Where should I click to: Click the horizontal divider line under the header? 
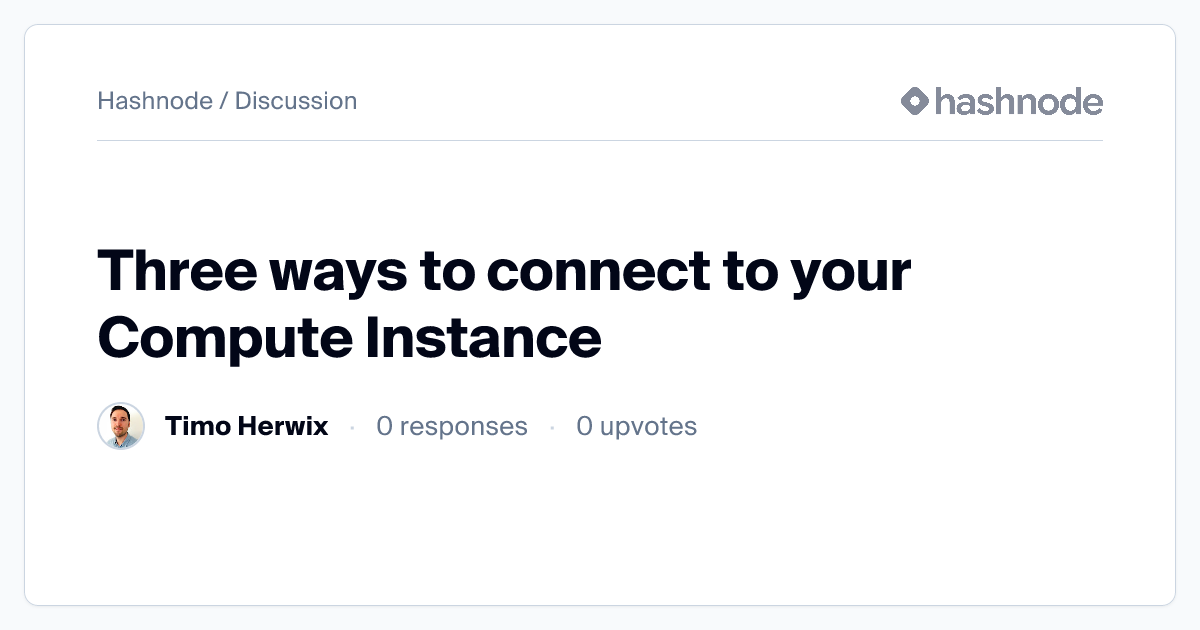(600, 141)
